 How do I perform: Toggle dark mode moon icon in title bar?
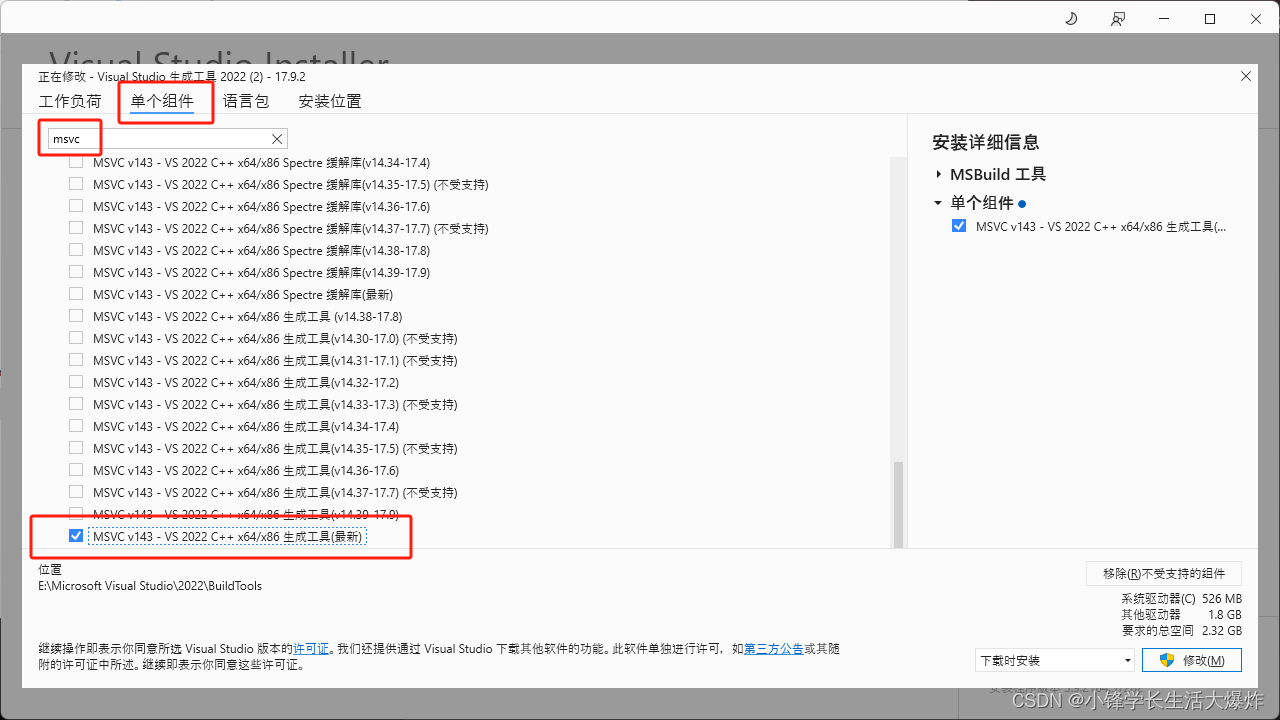click(x=1071, y=19)
